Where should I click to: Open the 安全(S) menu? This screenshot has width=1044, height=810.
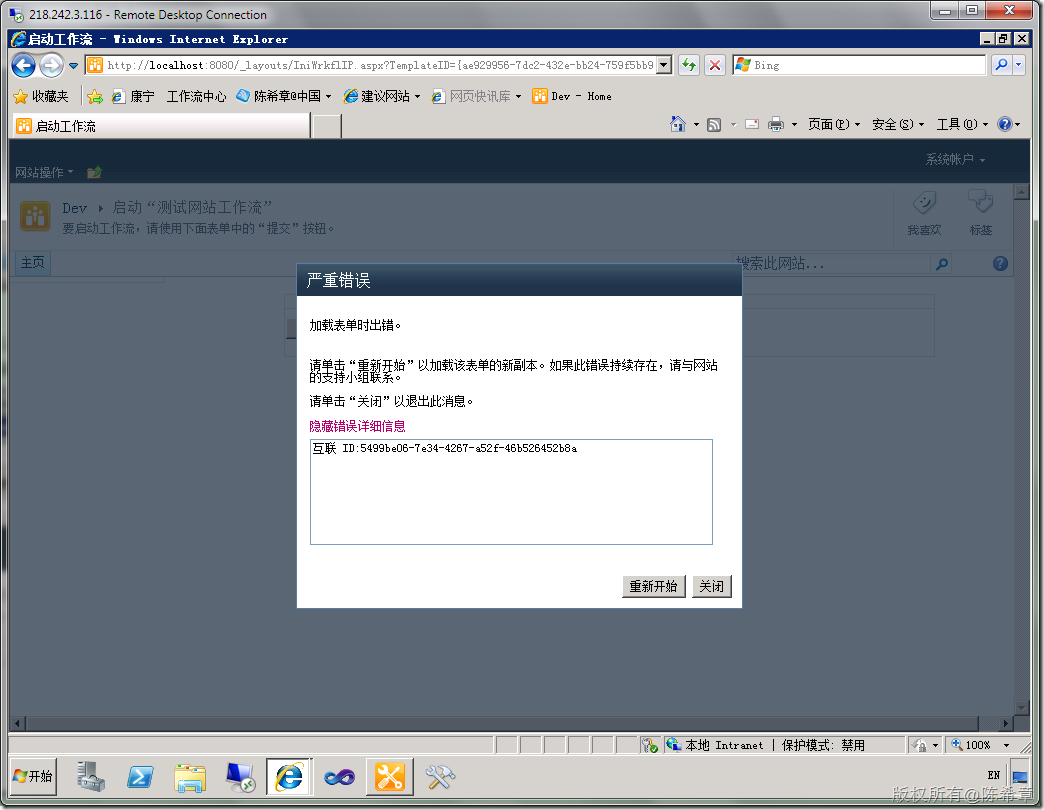coord(898,124)
